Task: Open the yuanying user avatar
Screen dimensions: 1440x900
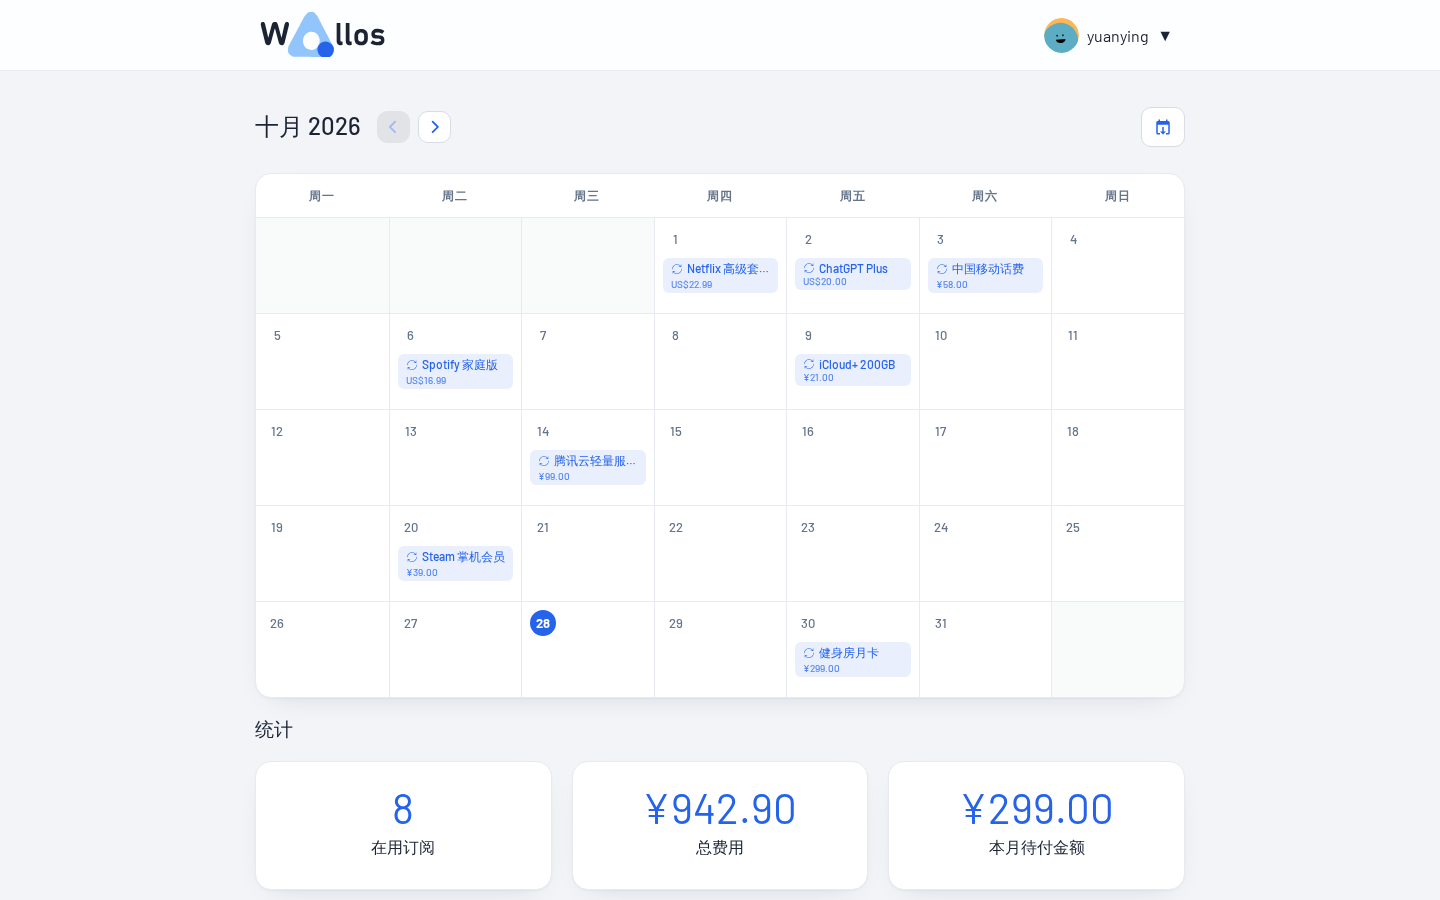Action: pyautogui.click(x=1061, y=36)
